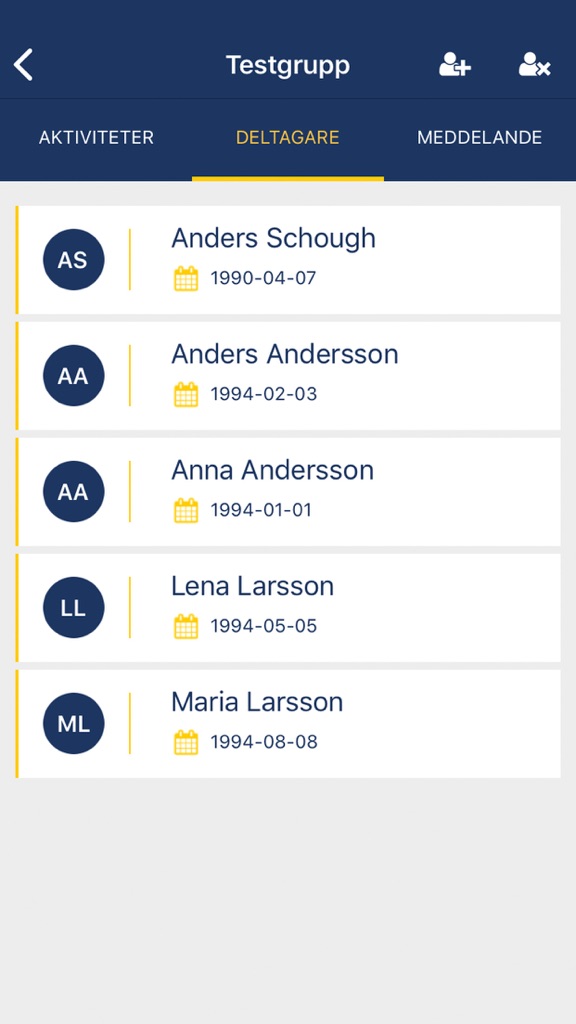Tap the LL avatar circle
Image resolution: width=576 pixels, height=1024 pixels.
click(x=73, y=607)
